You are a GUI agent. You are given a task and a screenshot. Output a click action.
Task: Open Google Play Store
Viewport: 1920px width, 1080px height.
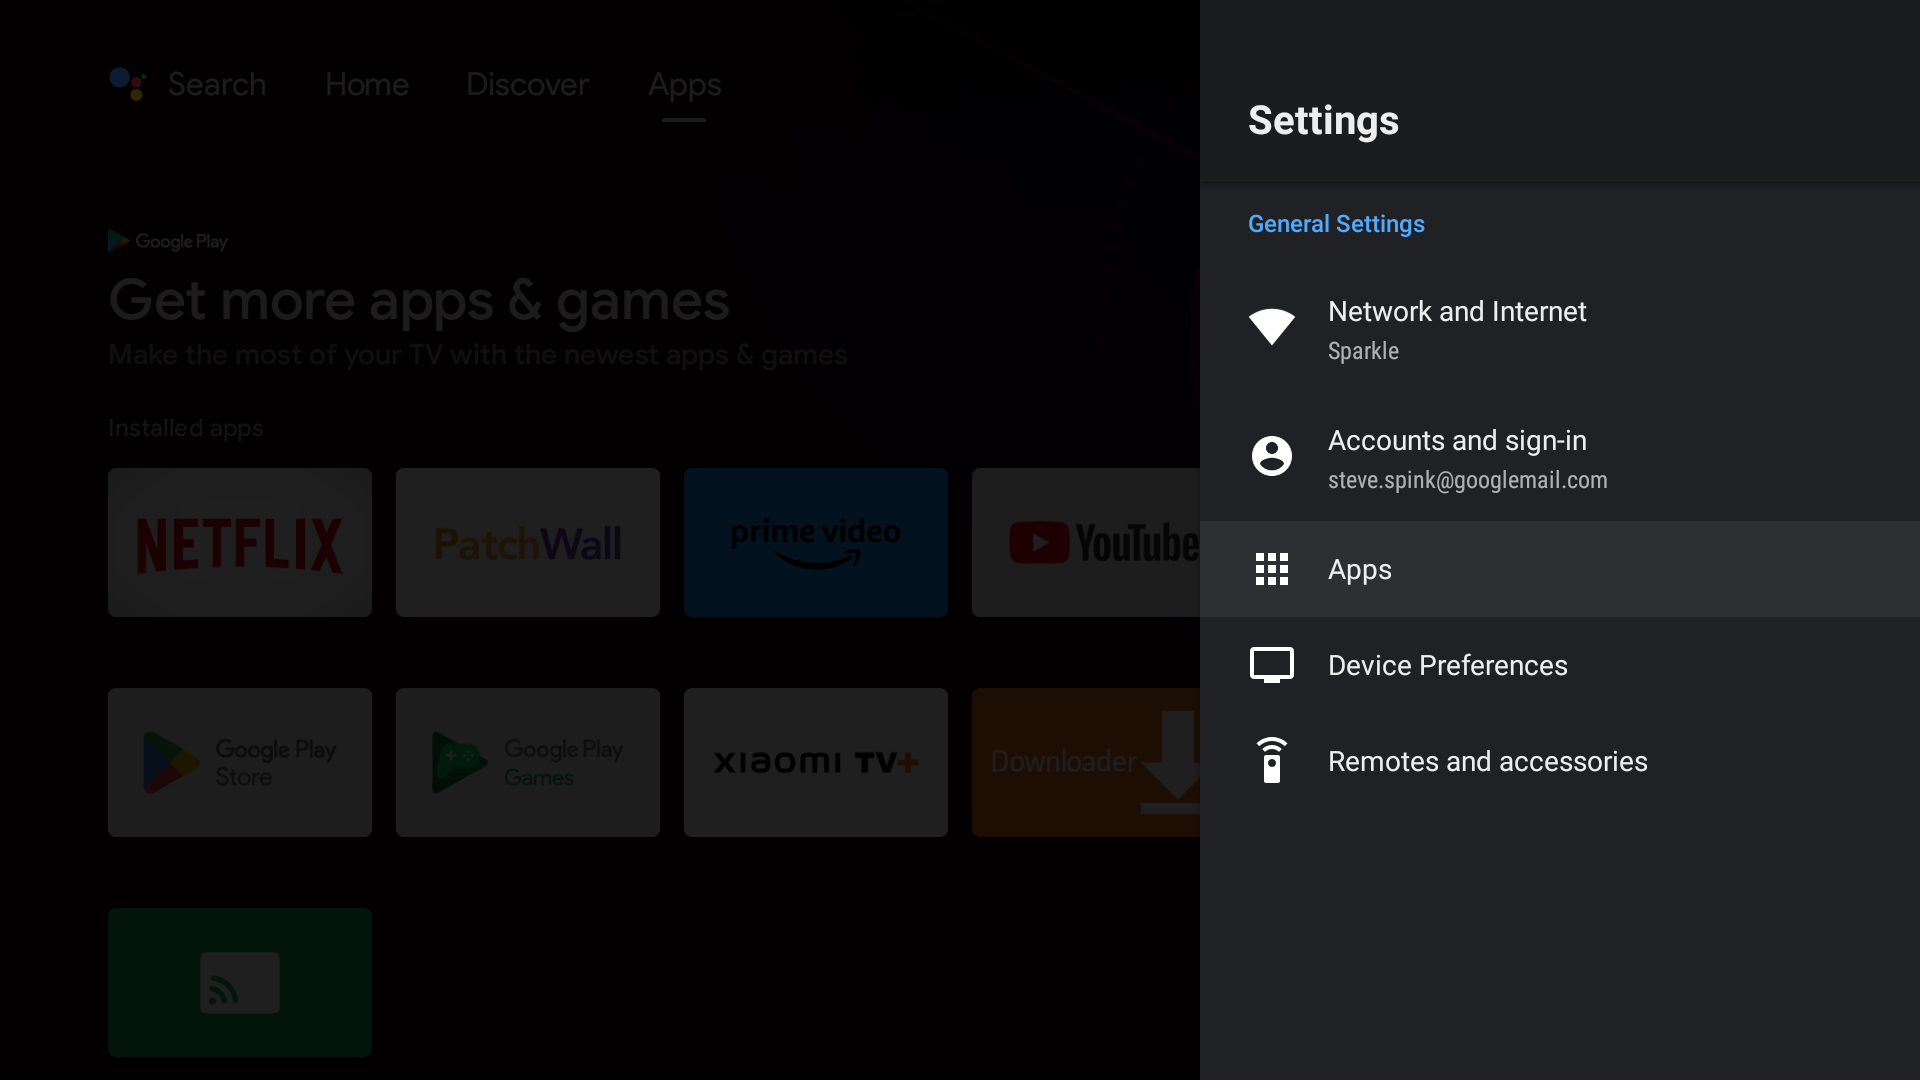(240, 762)
